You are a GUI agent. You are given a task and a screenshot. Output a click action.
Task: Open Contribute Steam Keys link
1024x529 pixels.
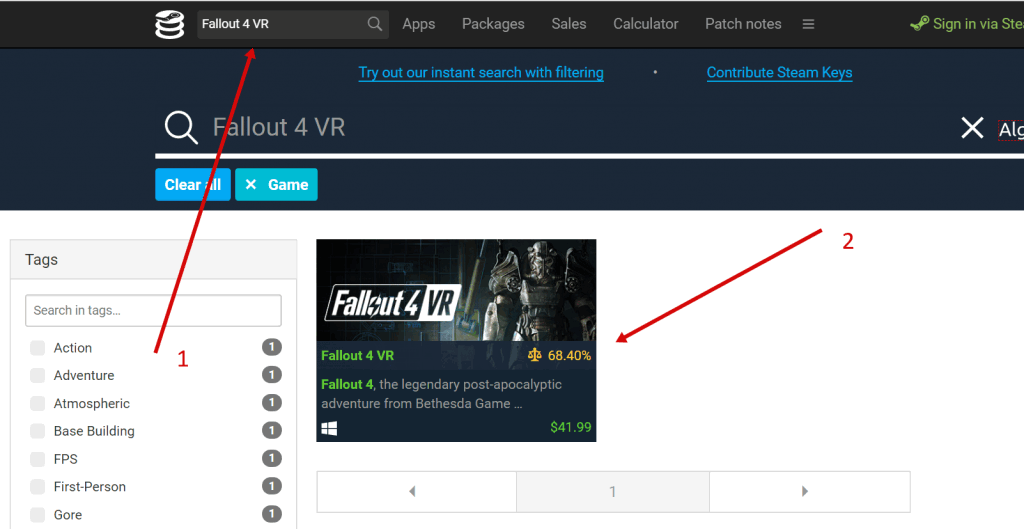780,72
